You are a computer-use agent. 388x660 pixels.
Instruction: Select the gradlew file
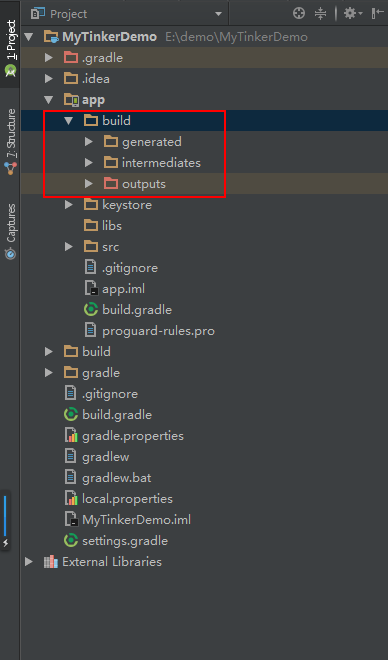tap(106, 457)
